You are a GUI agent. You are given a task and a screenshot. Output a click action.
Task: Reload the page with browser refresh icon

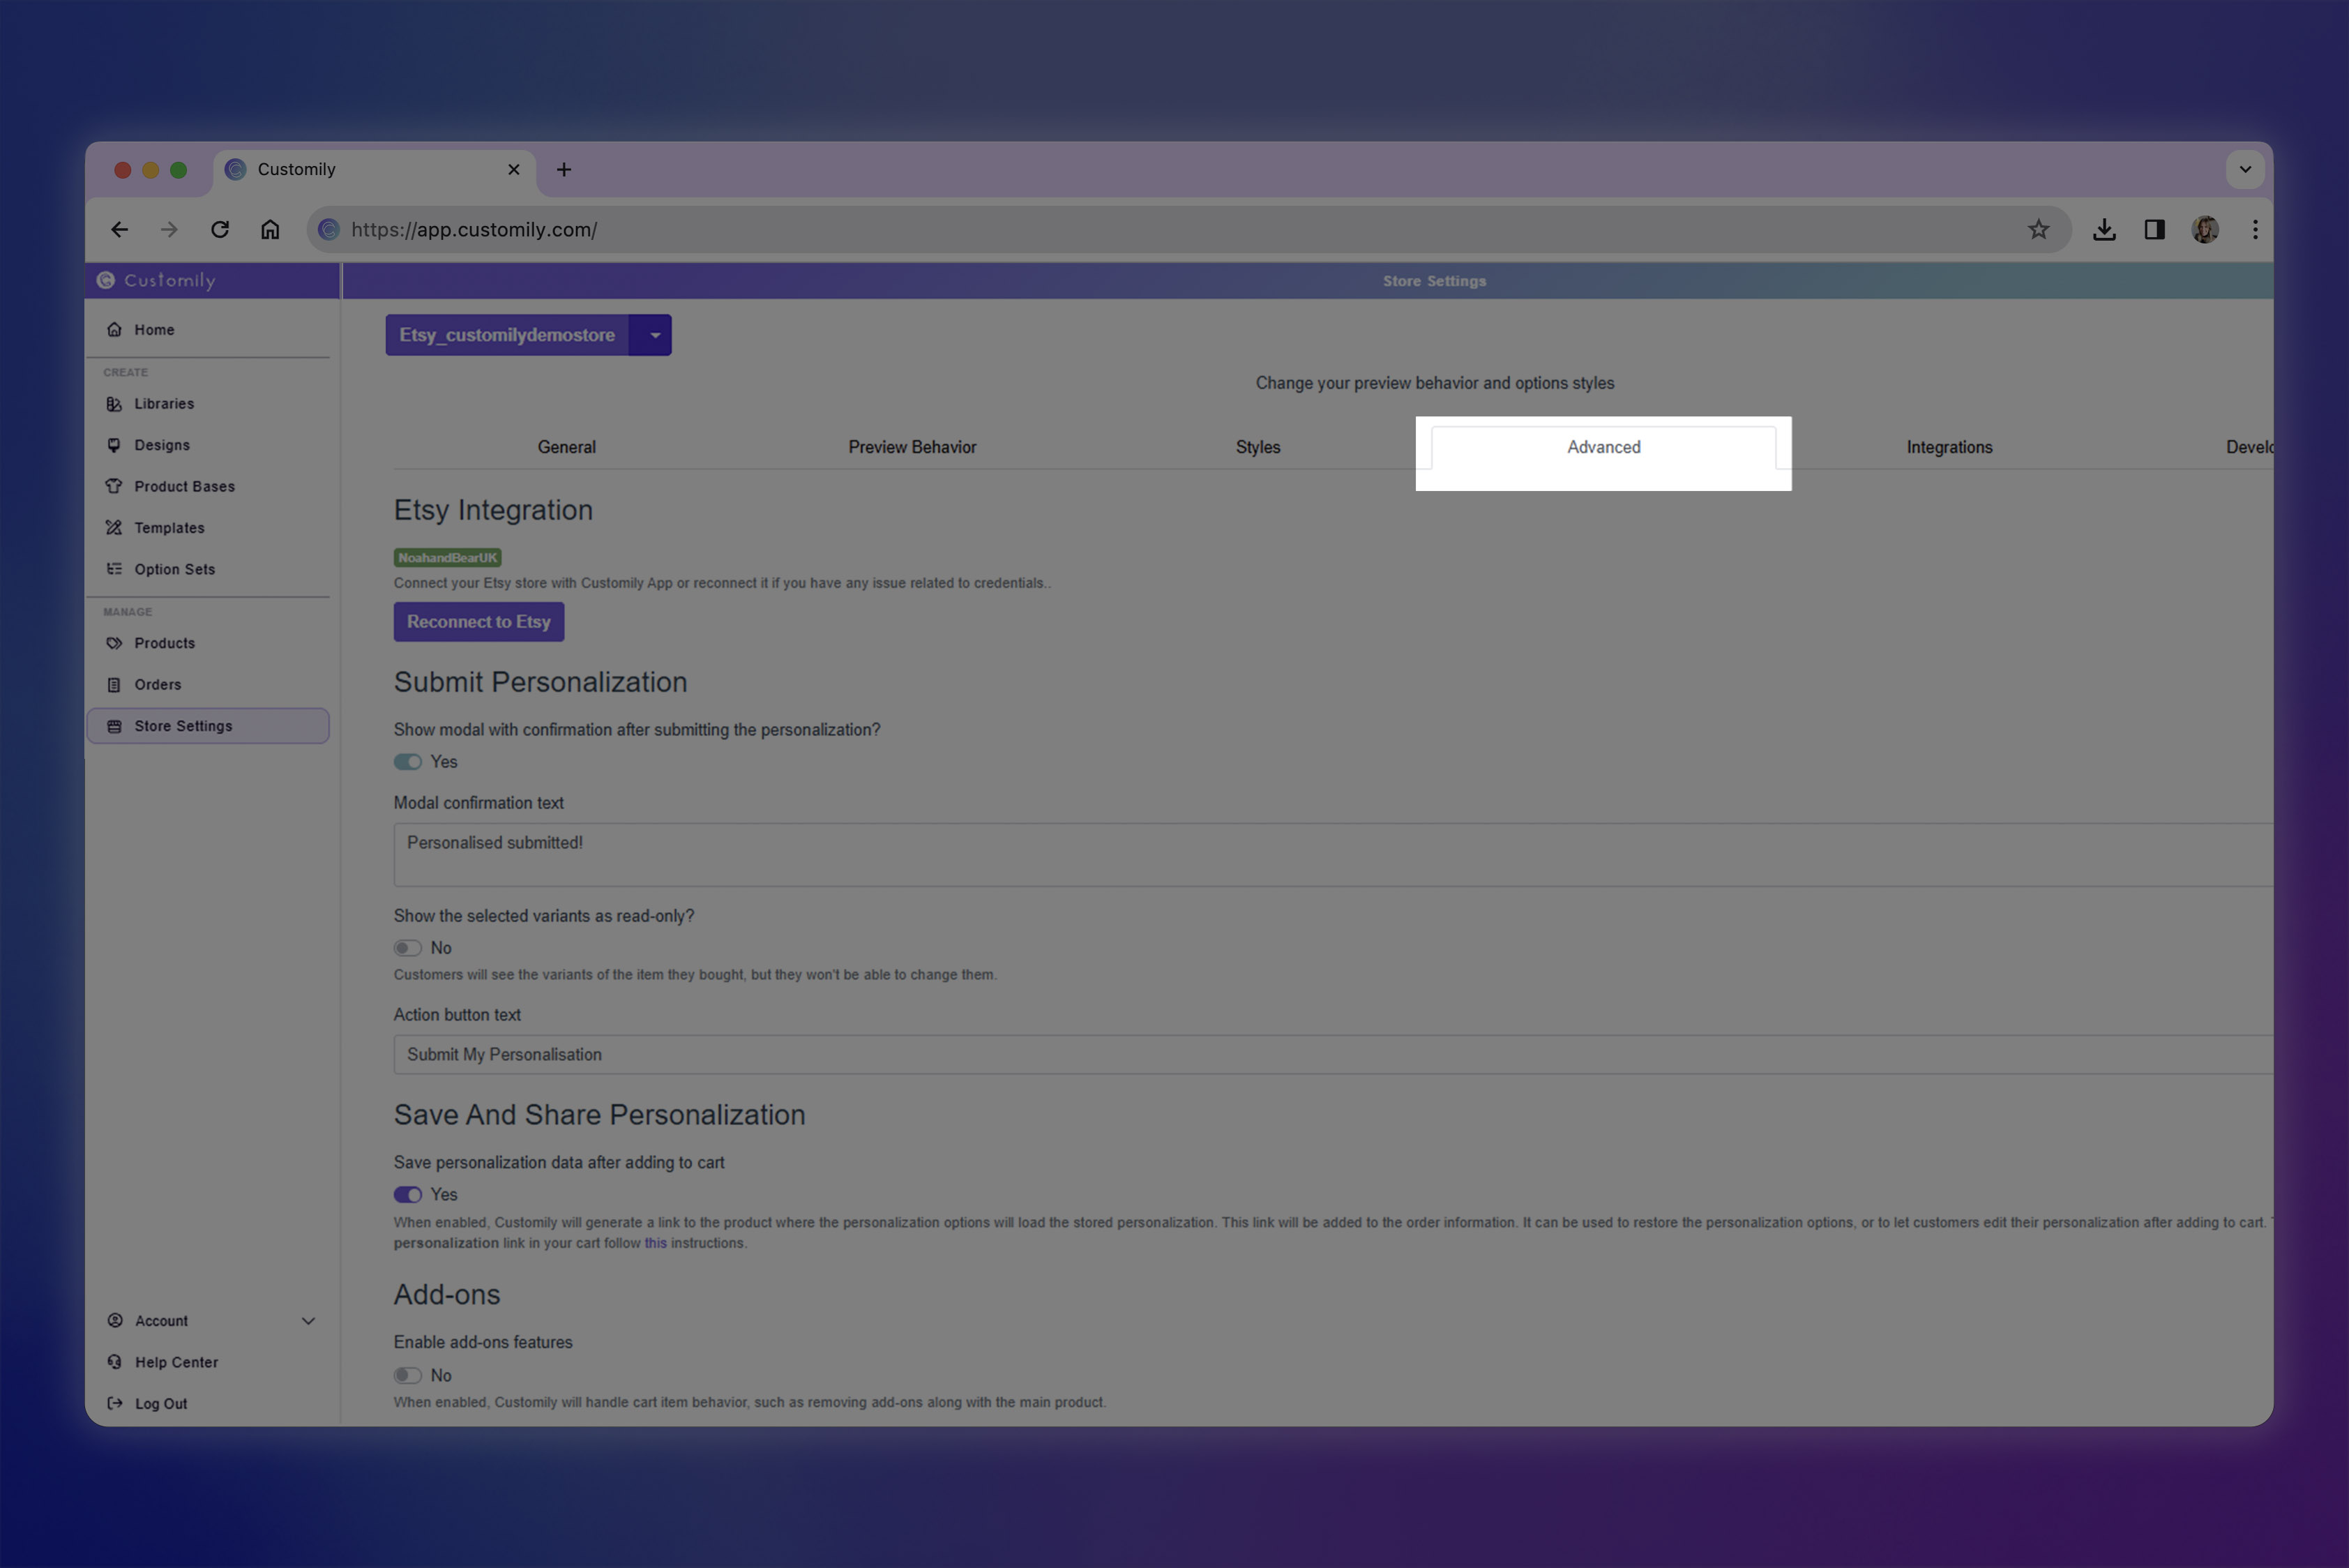coord(220,230)
